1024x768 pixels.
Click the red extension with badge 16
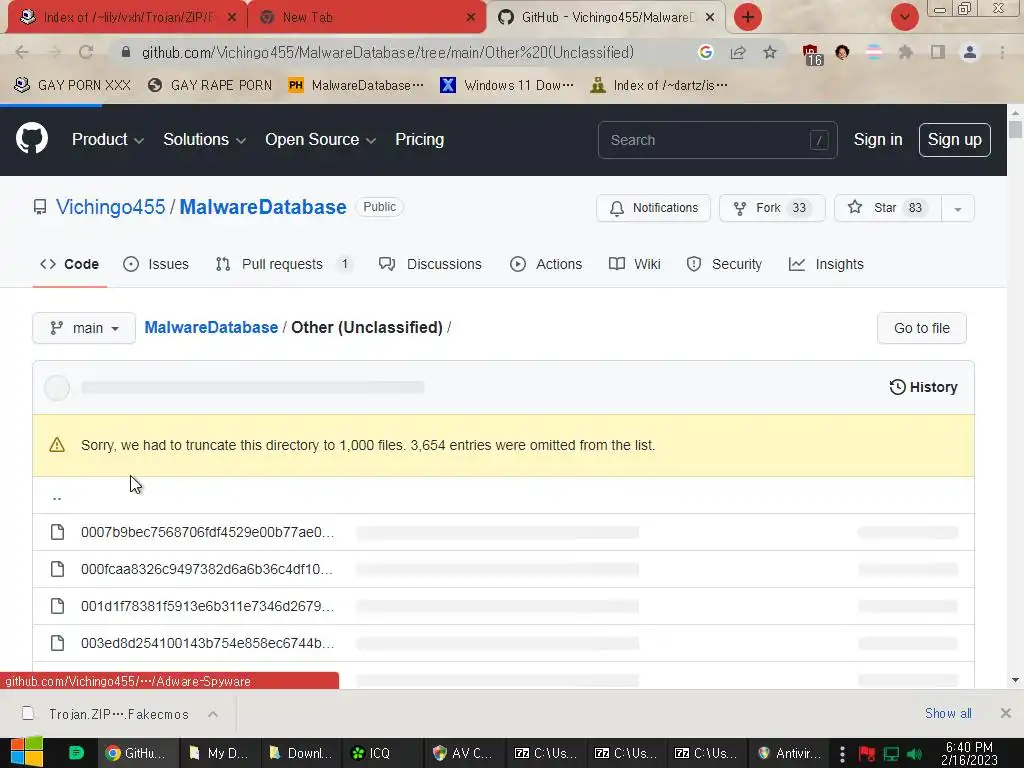pyautogui.click(x=811, y=54)
